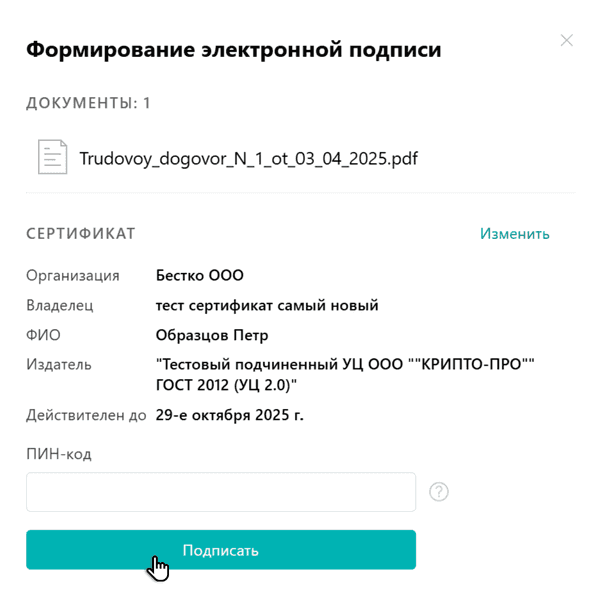Screen dimensions: 600x599
Task: Click the expiry date 29-е октября 2025 г.
Action: point(230,415)
